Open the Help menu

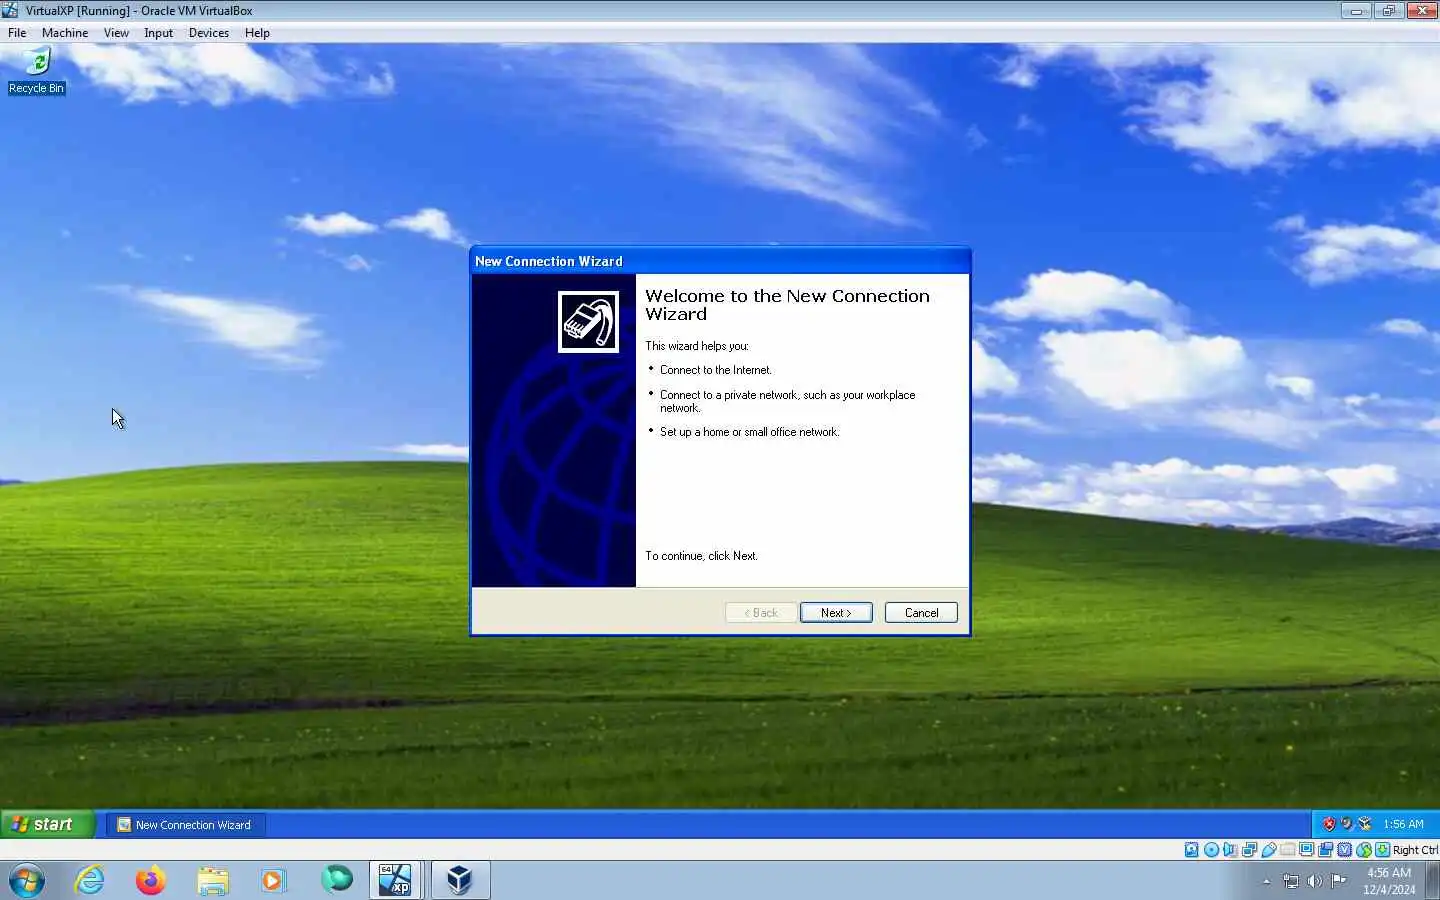click(x=257, y=33)
